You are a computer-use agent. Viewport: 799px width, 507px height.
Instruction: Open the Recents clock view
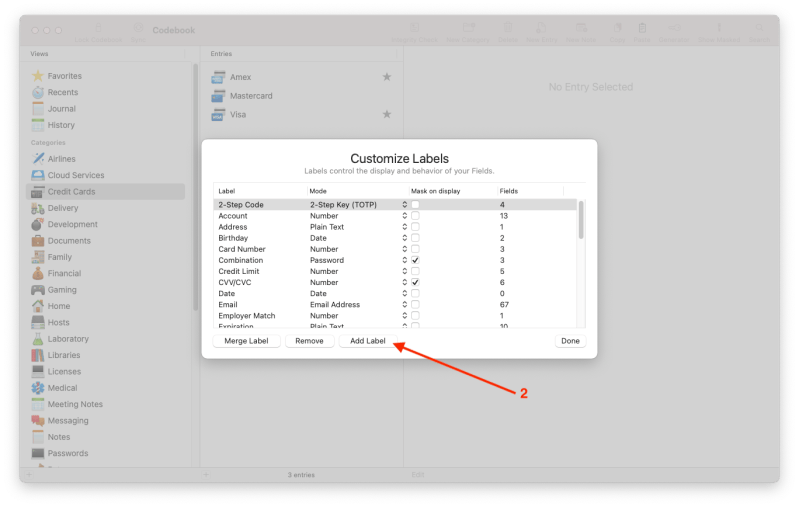(38, 92)
